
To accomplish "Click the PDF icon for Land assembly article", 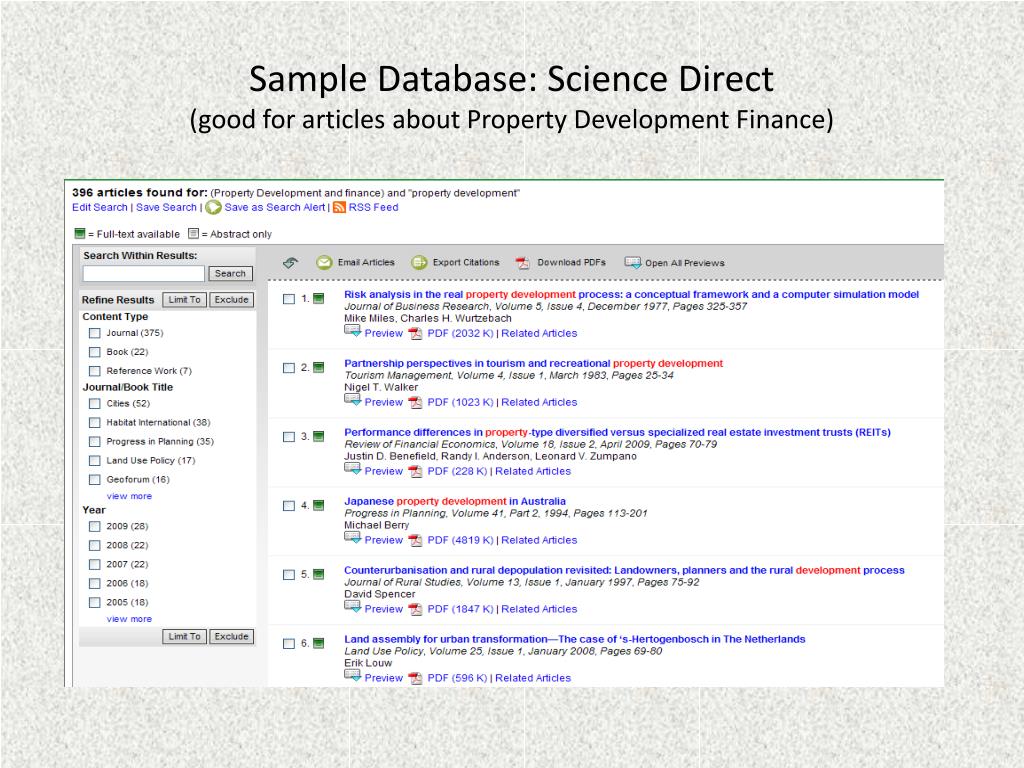I will point(415,679).
